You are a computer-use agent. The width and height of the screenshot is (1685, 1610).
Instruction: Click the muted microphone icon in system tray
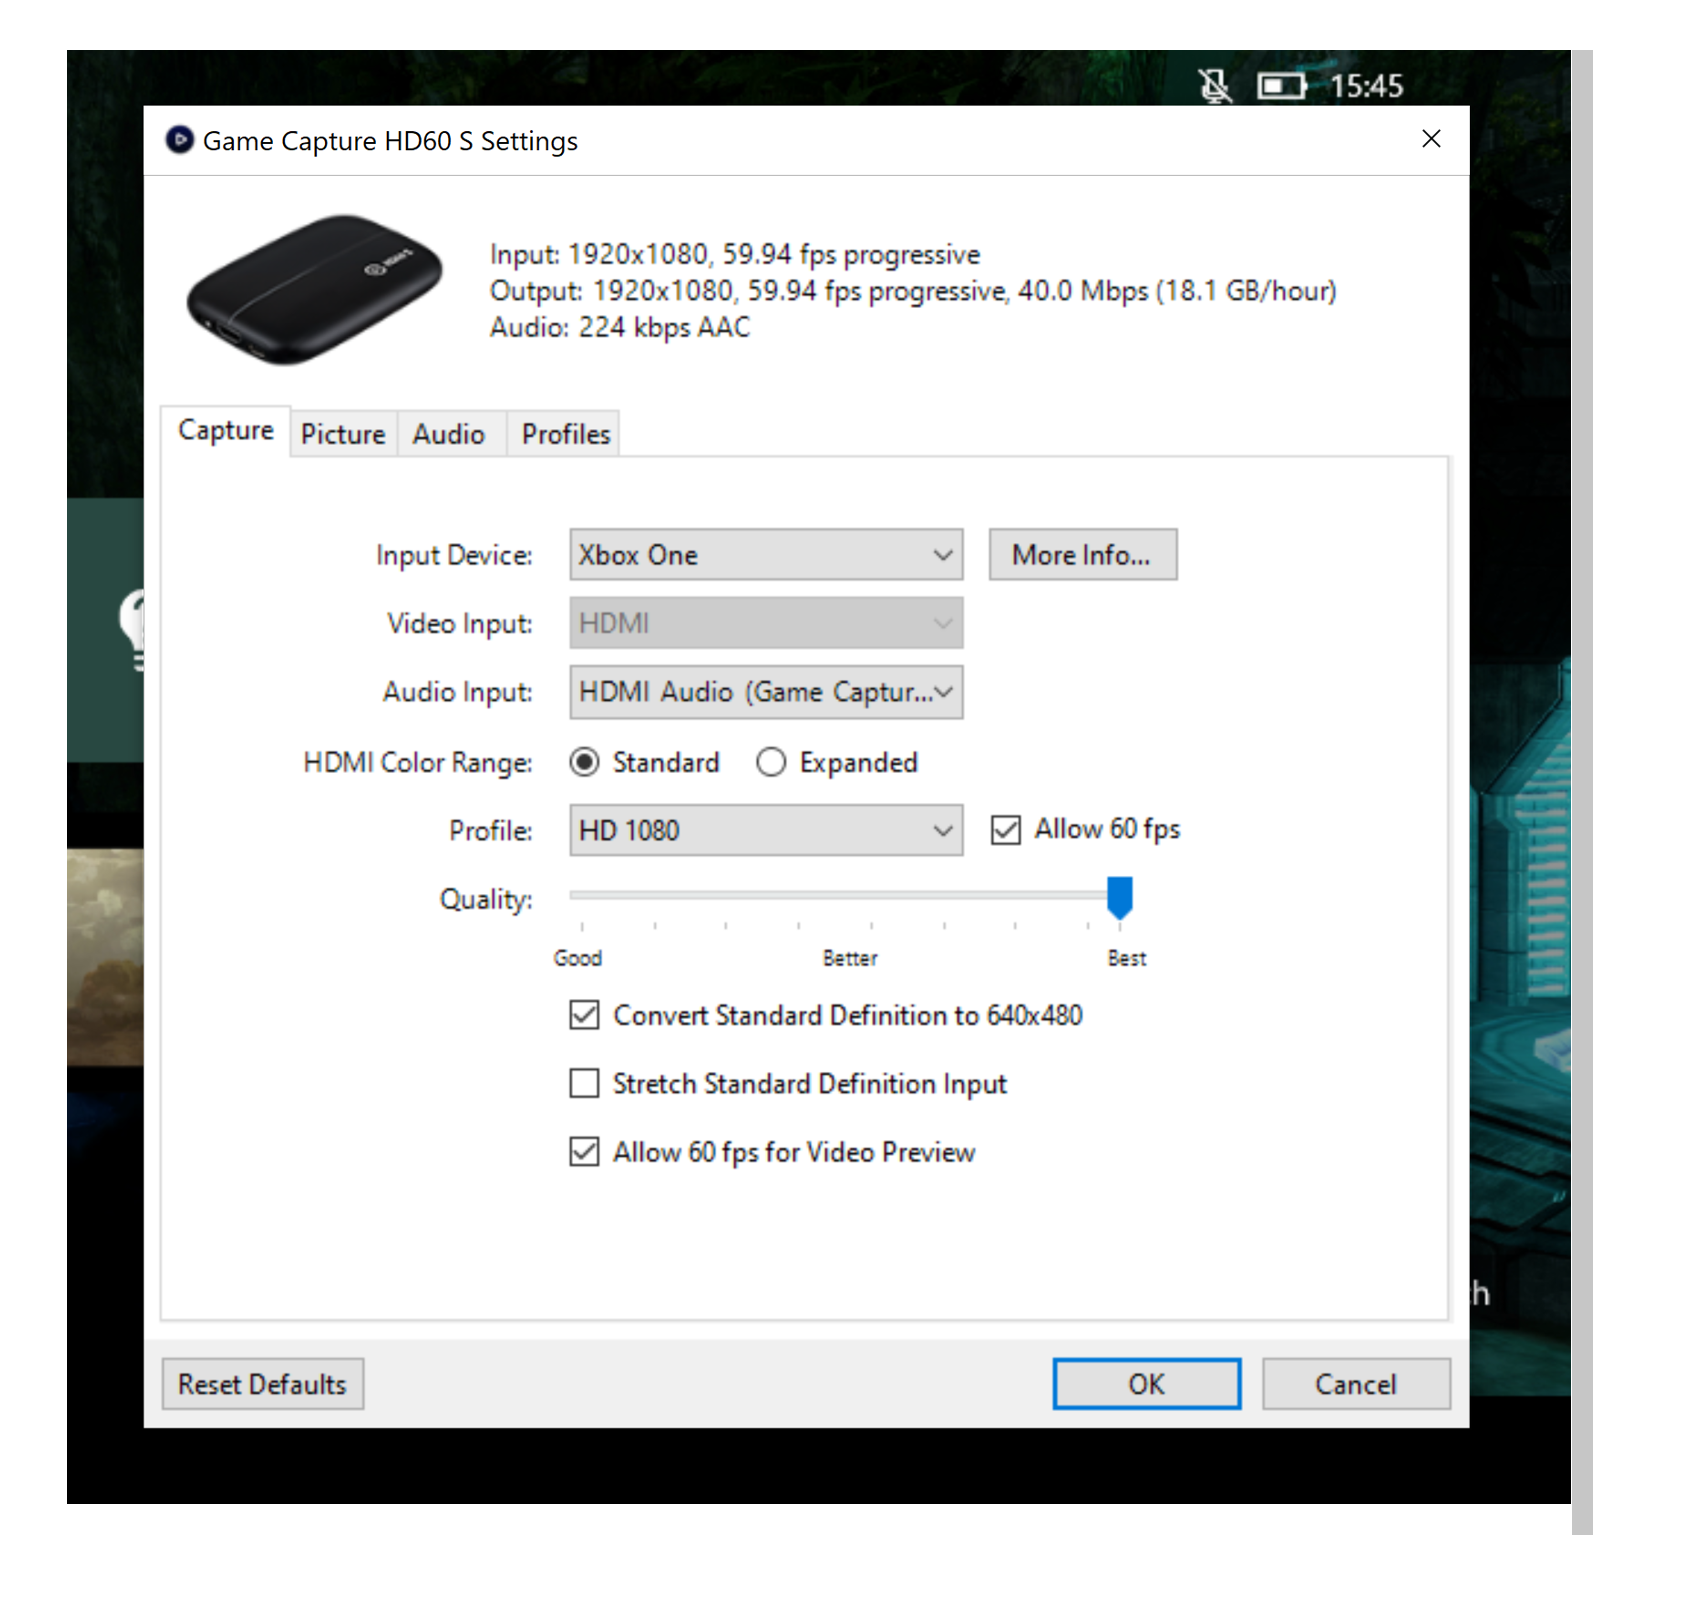coord(1213,86)
